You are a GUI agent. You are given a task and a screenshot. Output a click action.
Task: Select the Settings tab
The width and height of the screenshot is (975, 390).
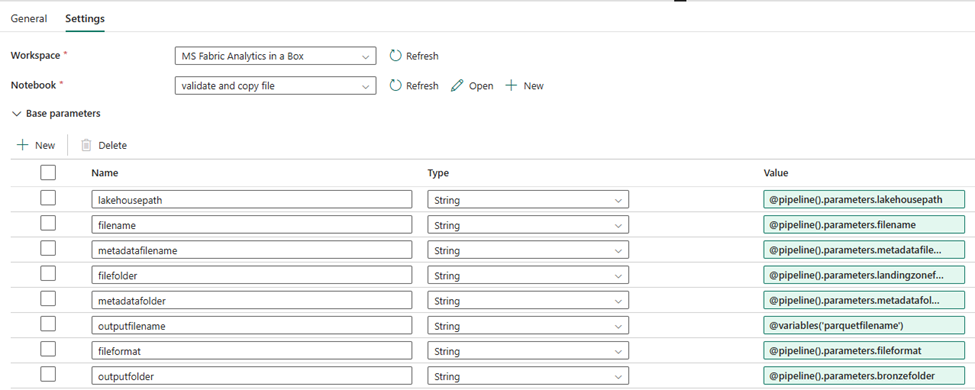(x=85, y=19)
